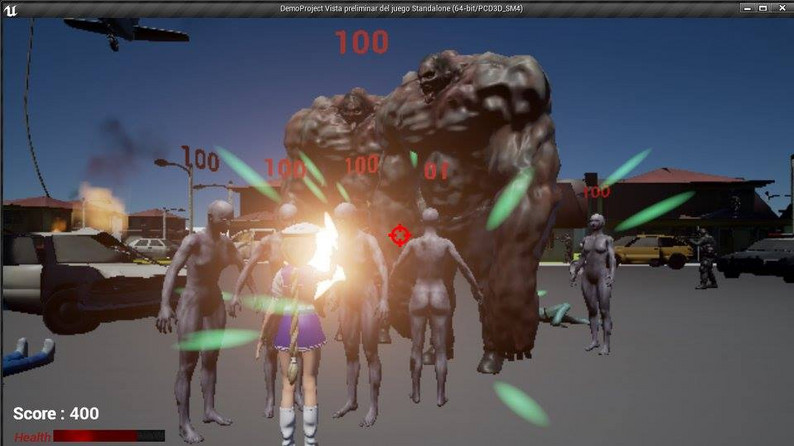The width and height of the screenshot is (794, 446).
Task: Target the lone gray zombie at right
Action: tap(595, 280)
